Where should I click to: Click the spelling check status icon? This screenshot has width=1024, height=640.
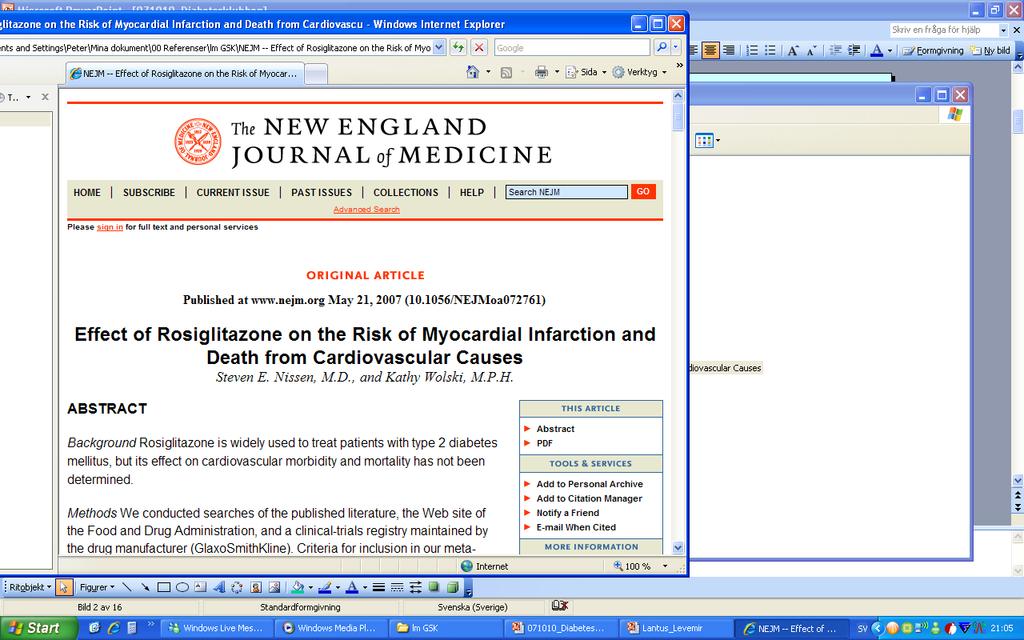(560, 606)
